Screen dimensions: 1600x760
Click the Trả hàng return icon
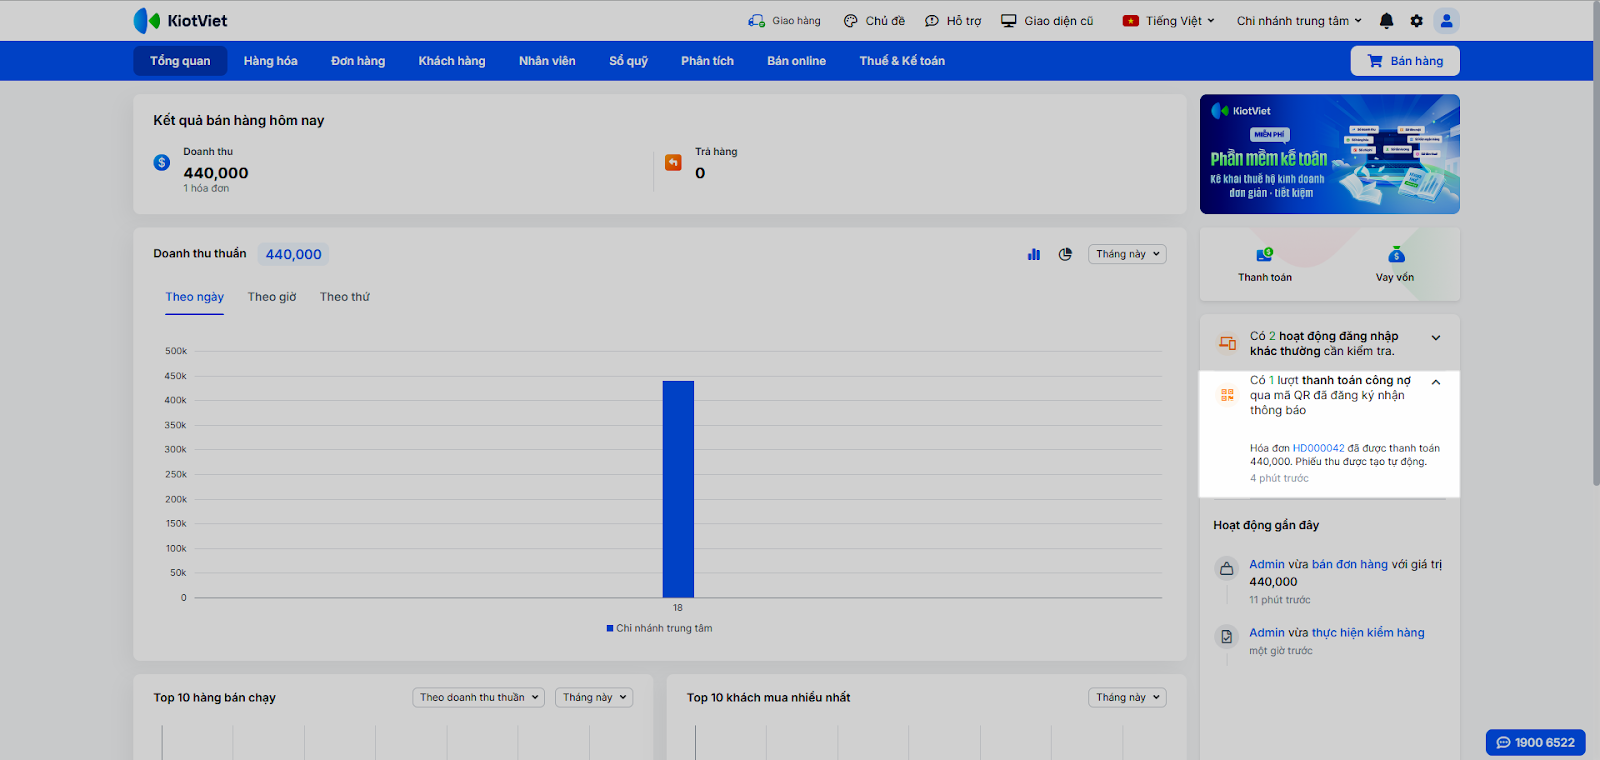[674, 162]
